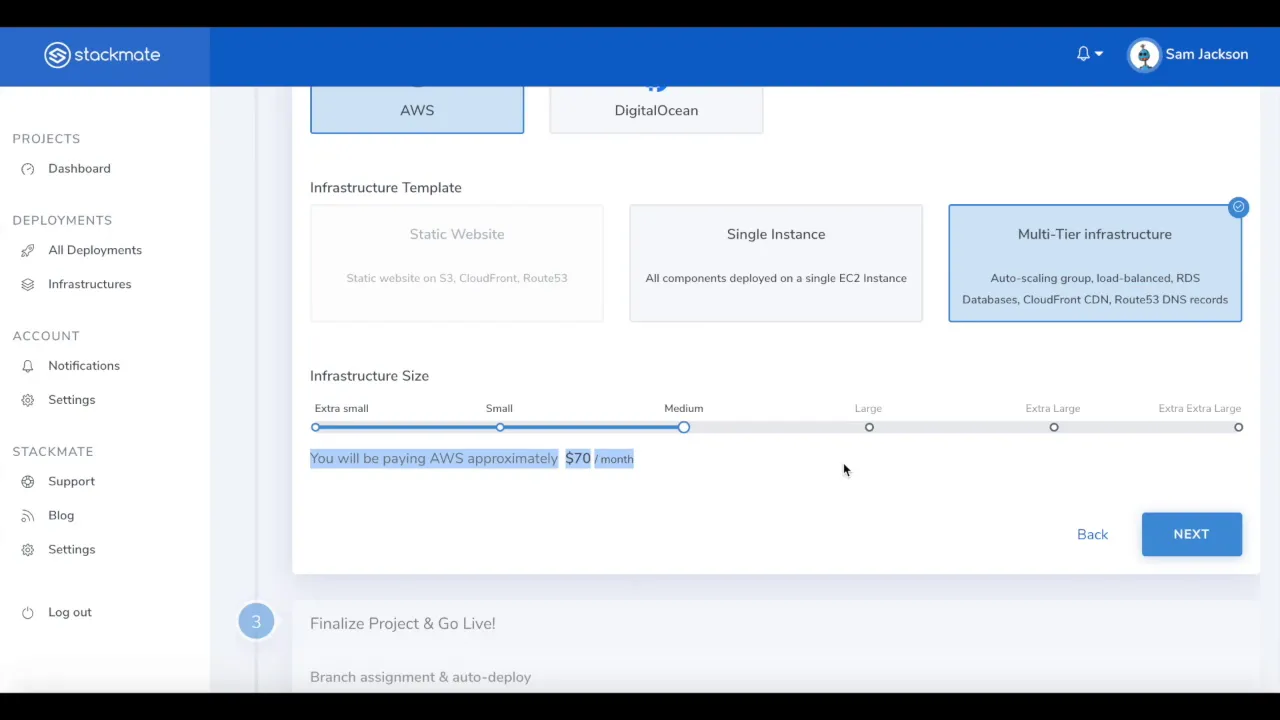Open Account Settings
This screenshot has width=1280, height=720.
(72, 400)
